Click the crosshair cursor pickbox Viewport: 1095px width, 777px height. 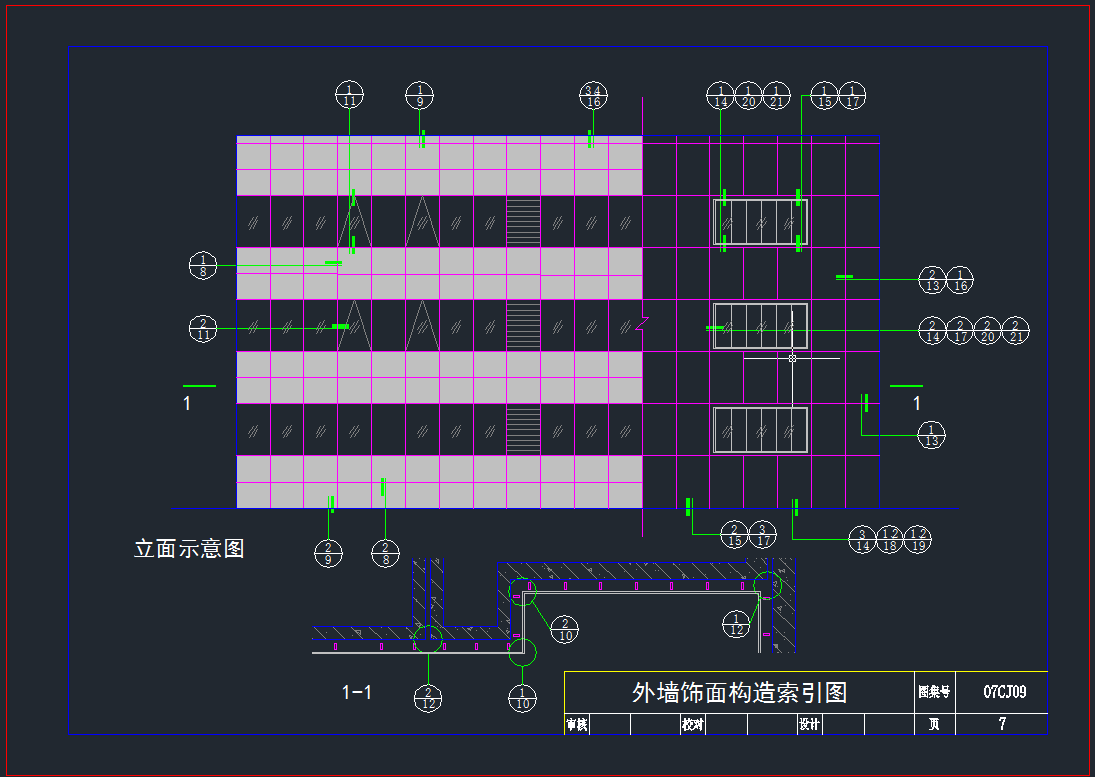792,357
